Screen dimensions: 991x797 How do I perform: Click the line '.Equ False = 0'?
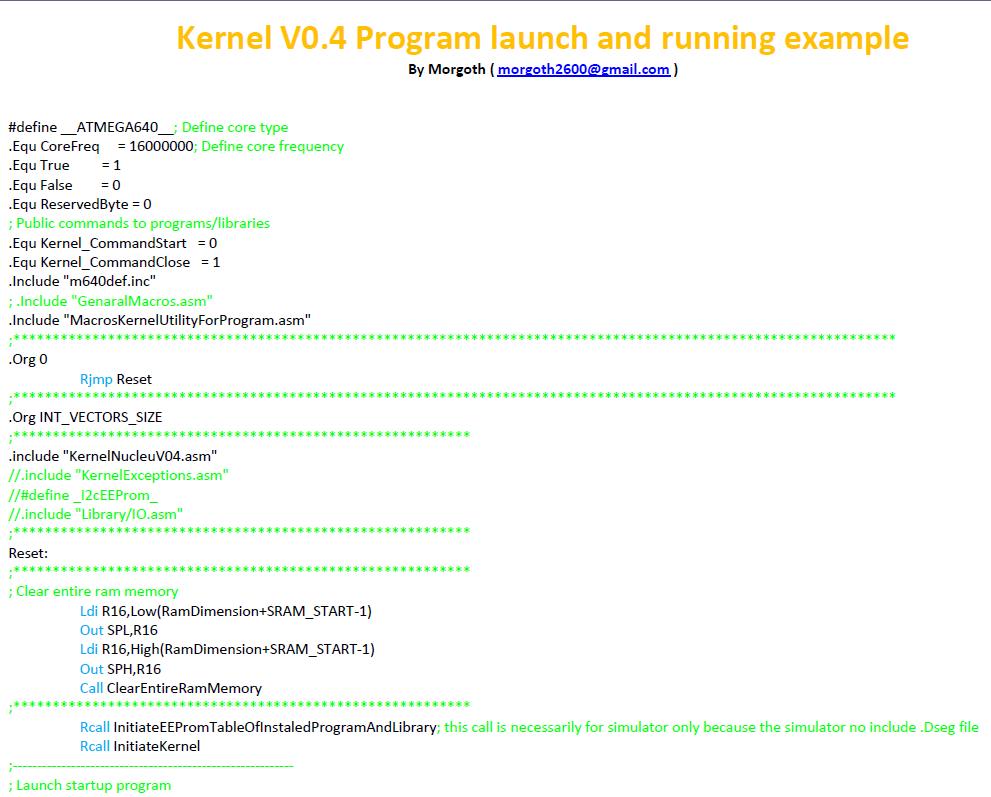(64, 185)
